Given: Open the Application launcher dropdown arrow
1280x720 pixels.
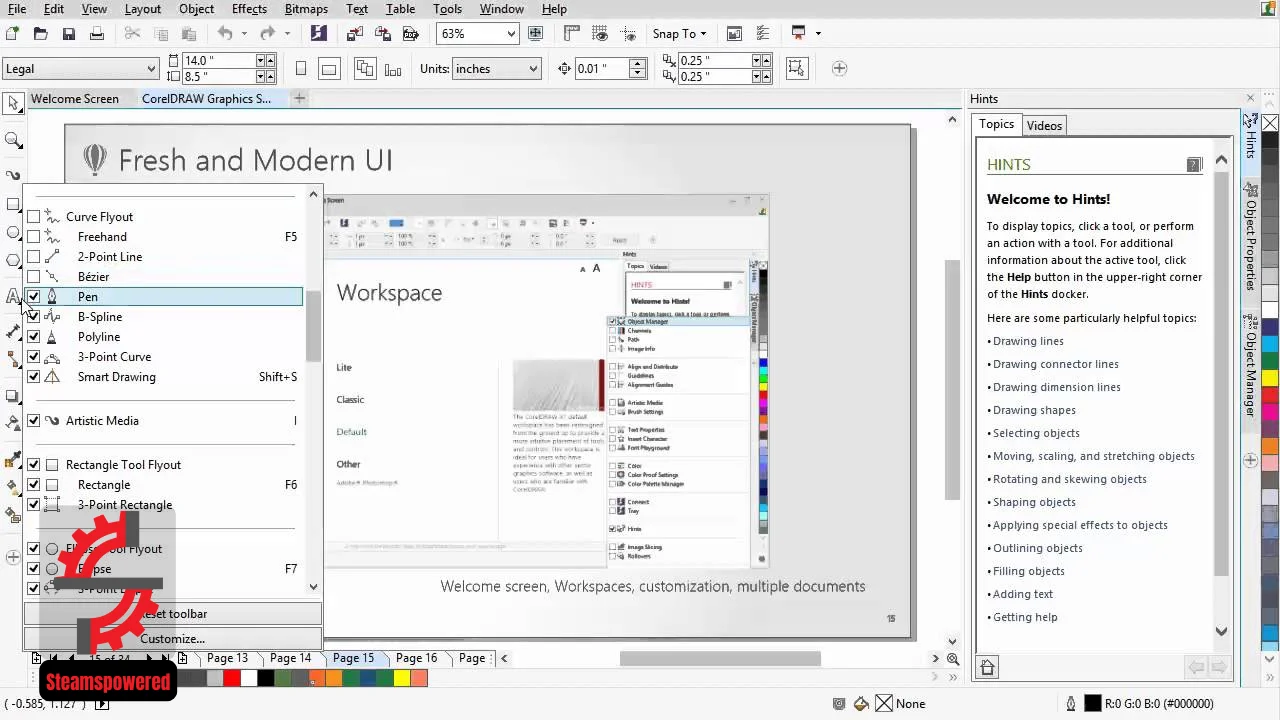Looking at the screenshot, I should [x=818, y=33].
